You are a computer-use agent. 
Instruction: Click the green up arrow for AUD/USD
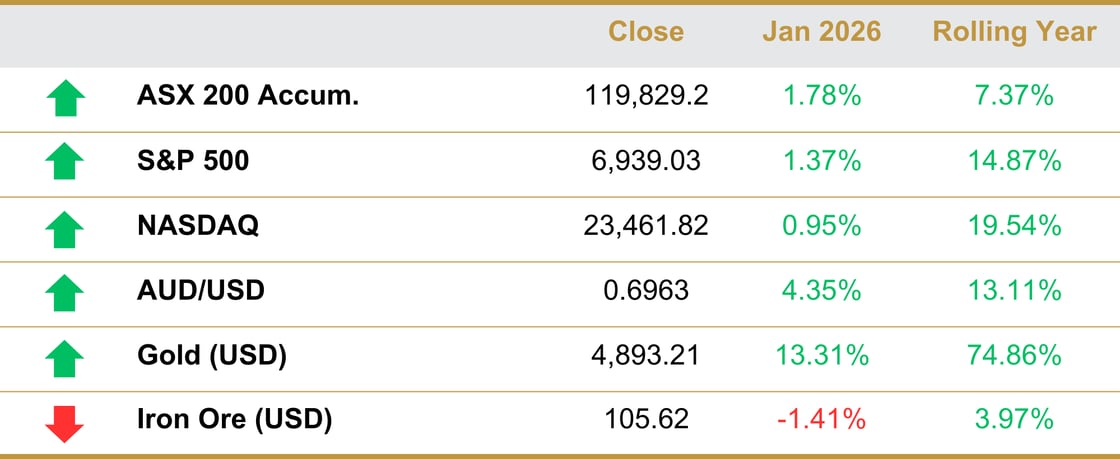66,293
